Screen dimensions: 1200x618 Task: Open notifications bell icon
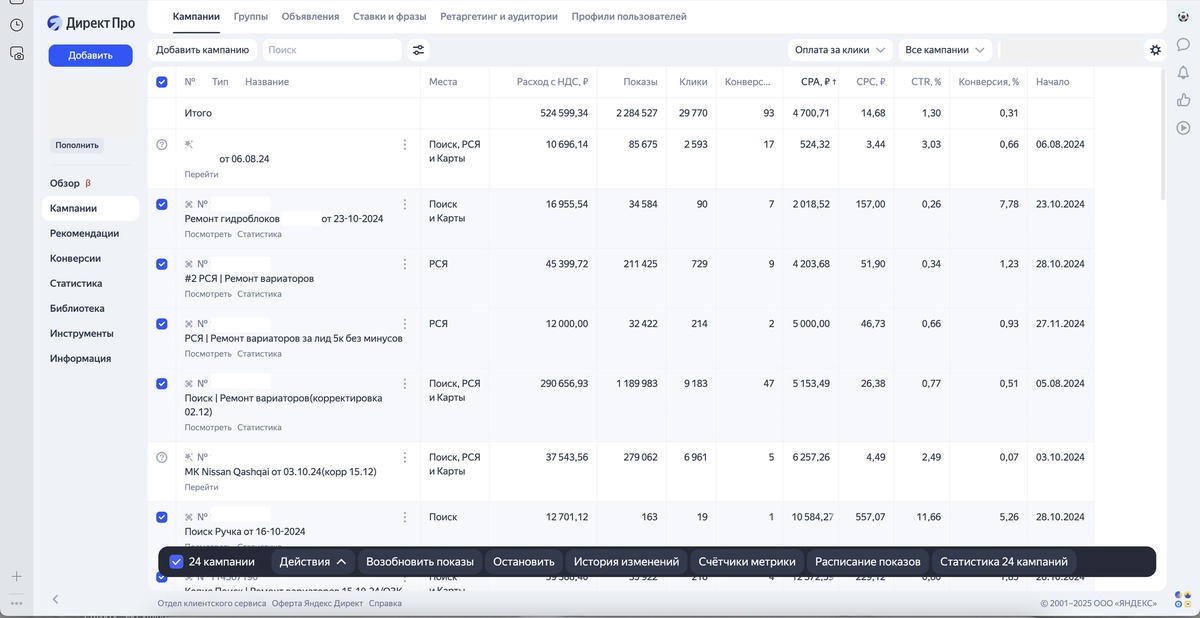coord(1184,72)
